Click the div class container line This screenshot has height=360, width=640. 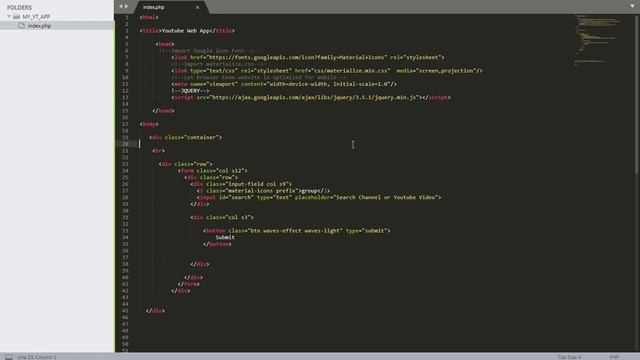[186, 138]
